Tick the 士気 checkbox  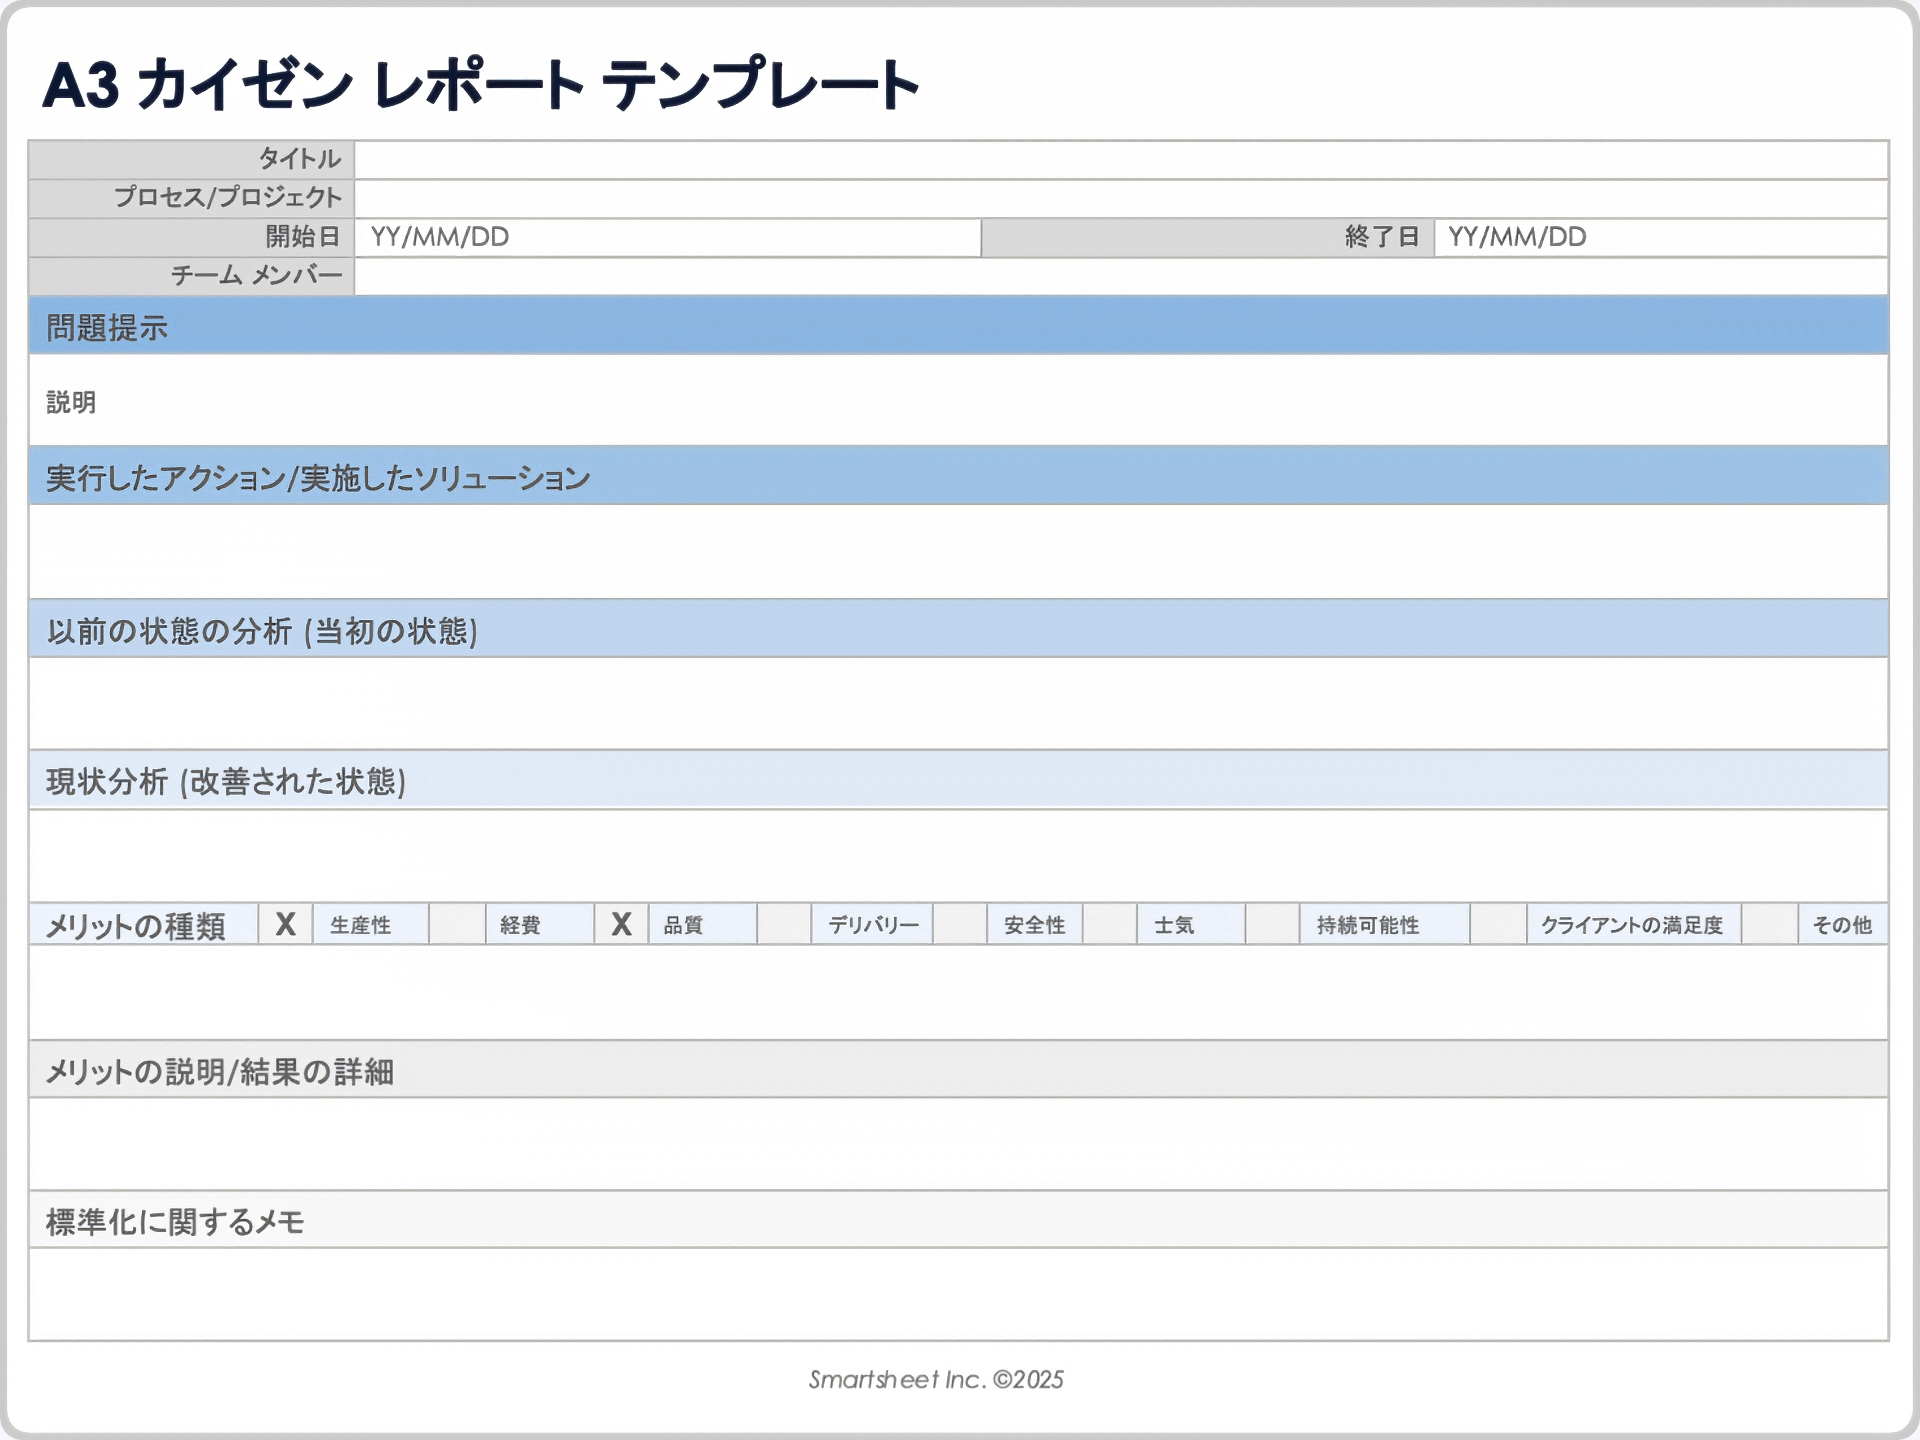point(1109,924)
